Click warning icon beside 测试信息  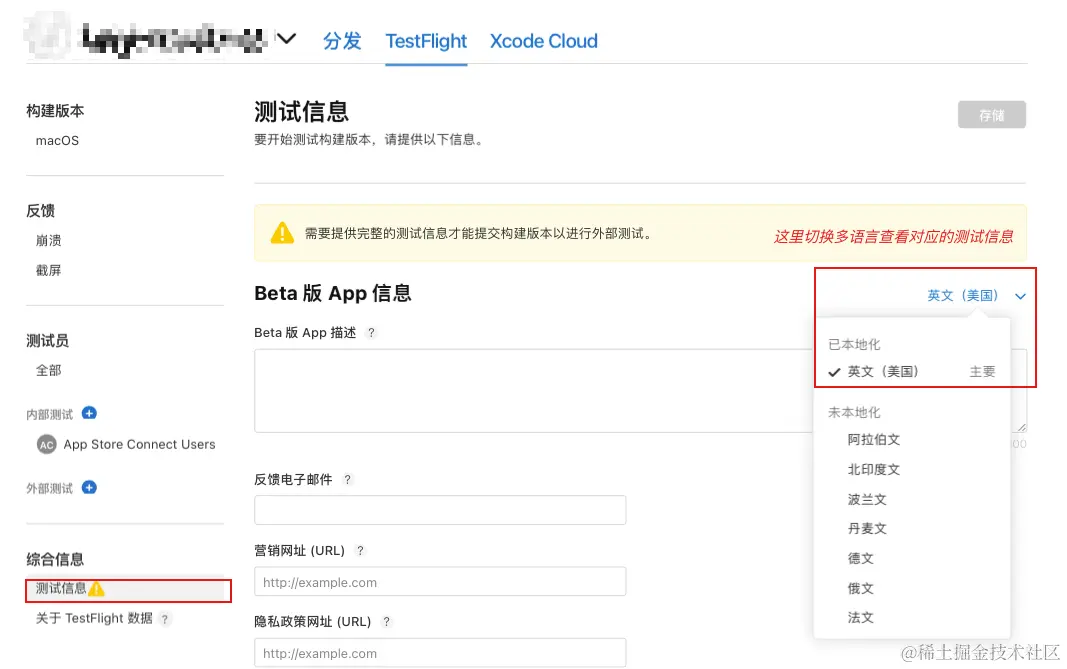(x=97, y=589)
